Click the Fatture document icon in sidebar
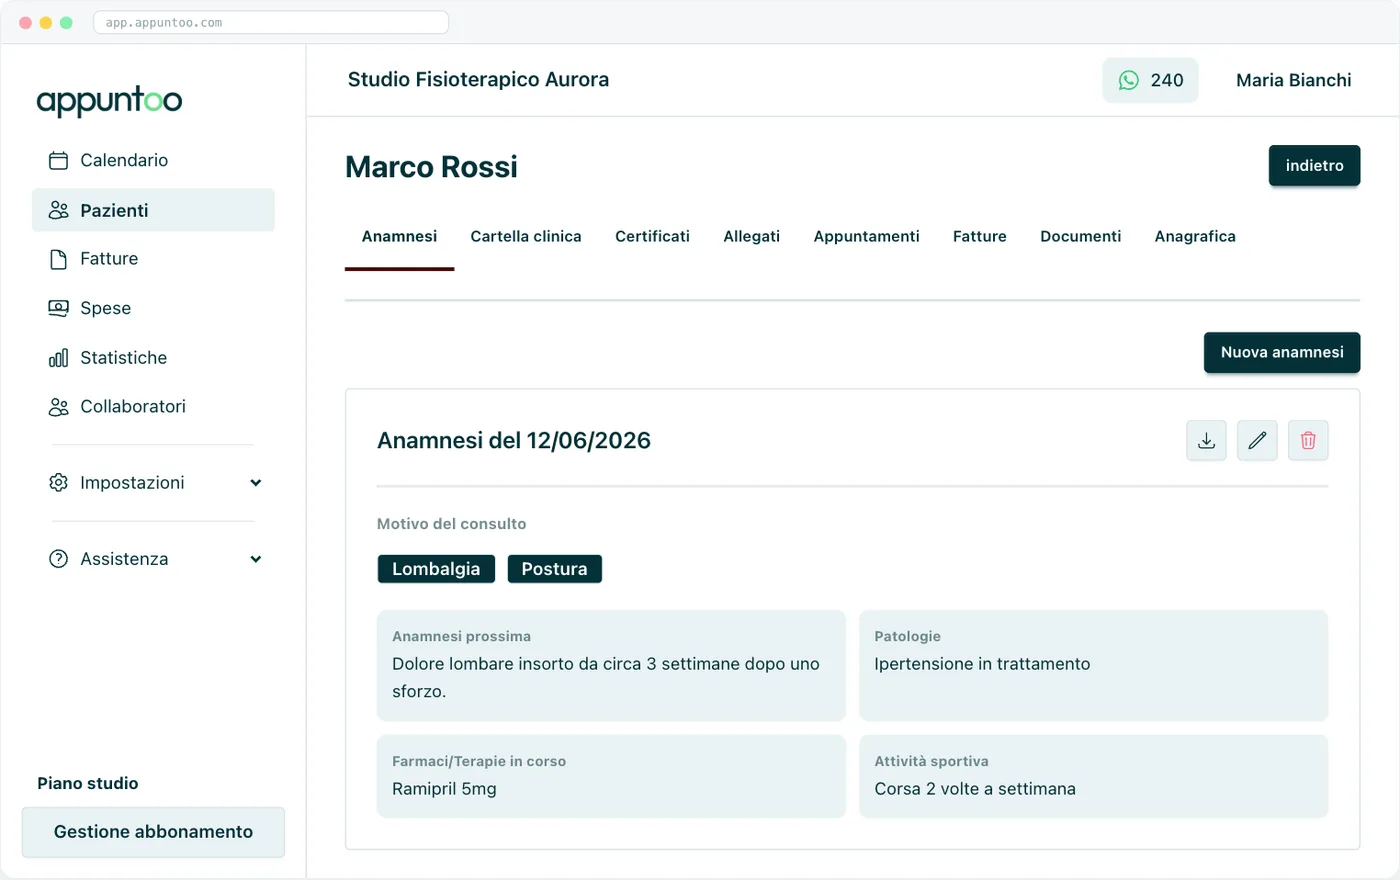Screen dimensions: 1400x880 tap(59, 259)
